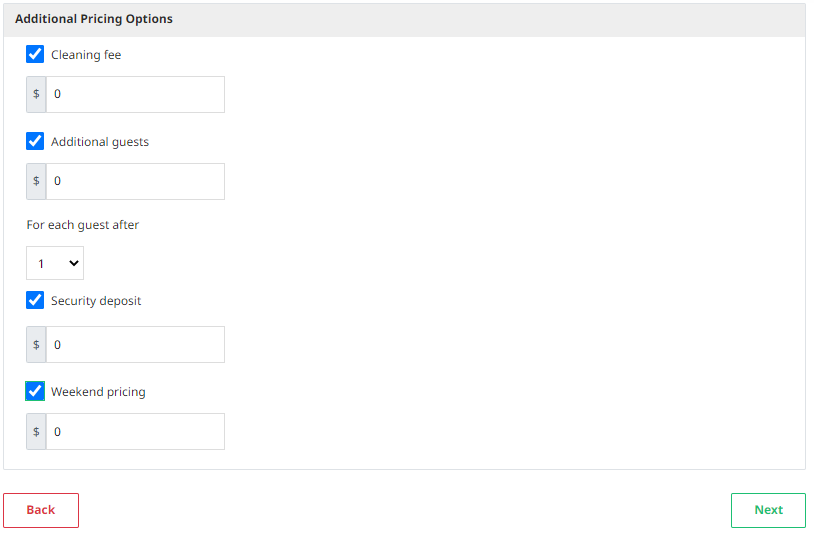Focus the Weekend pricing amount field
Viewport: 814px width, 537px height.
(x=135, y=432)
